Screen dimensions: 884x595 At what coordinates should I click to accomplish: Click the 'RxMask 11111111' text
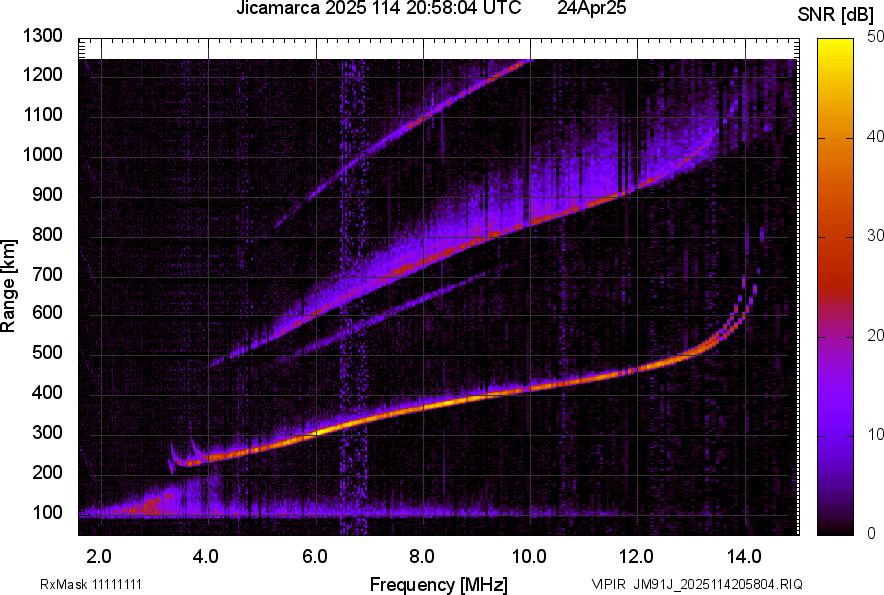[91, 584]
